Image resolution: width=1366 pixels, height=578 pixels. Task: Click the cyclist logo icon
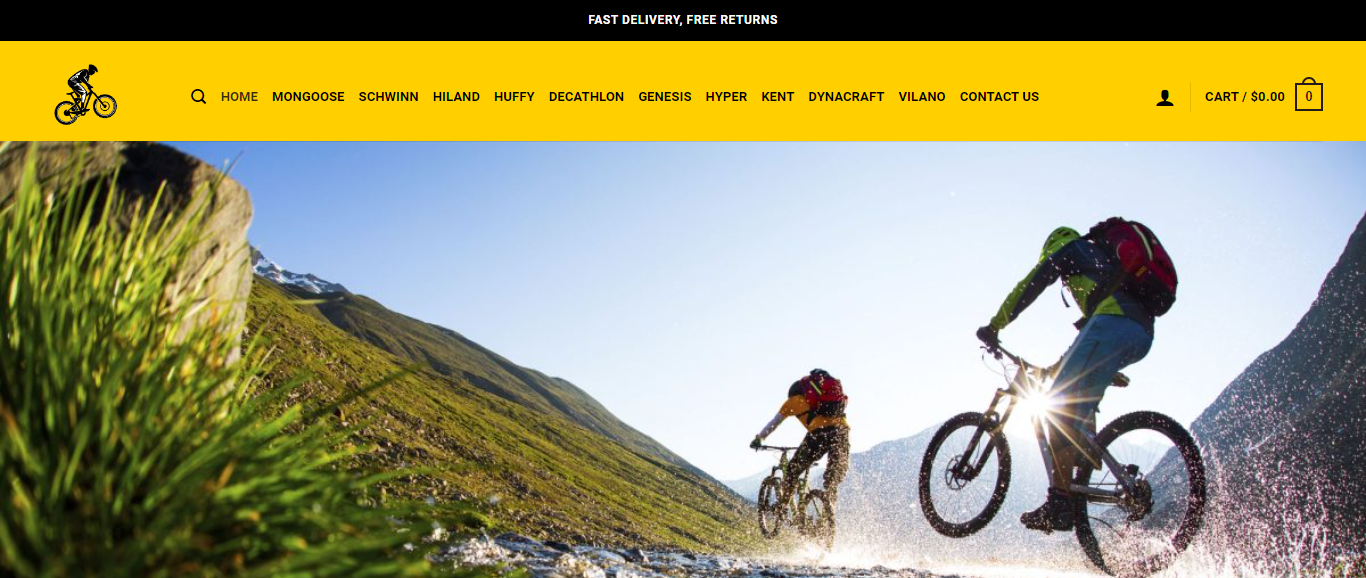click(86, 94)
